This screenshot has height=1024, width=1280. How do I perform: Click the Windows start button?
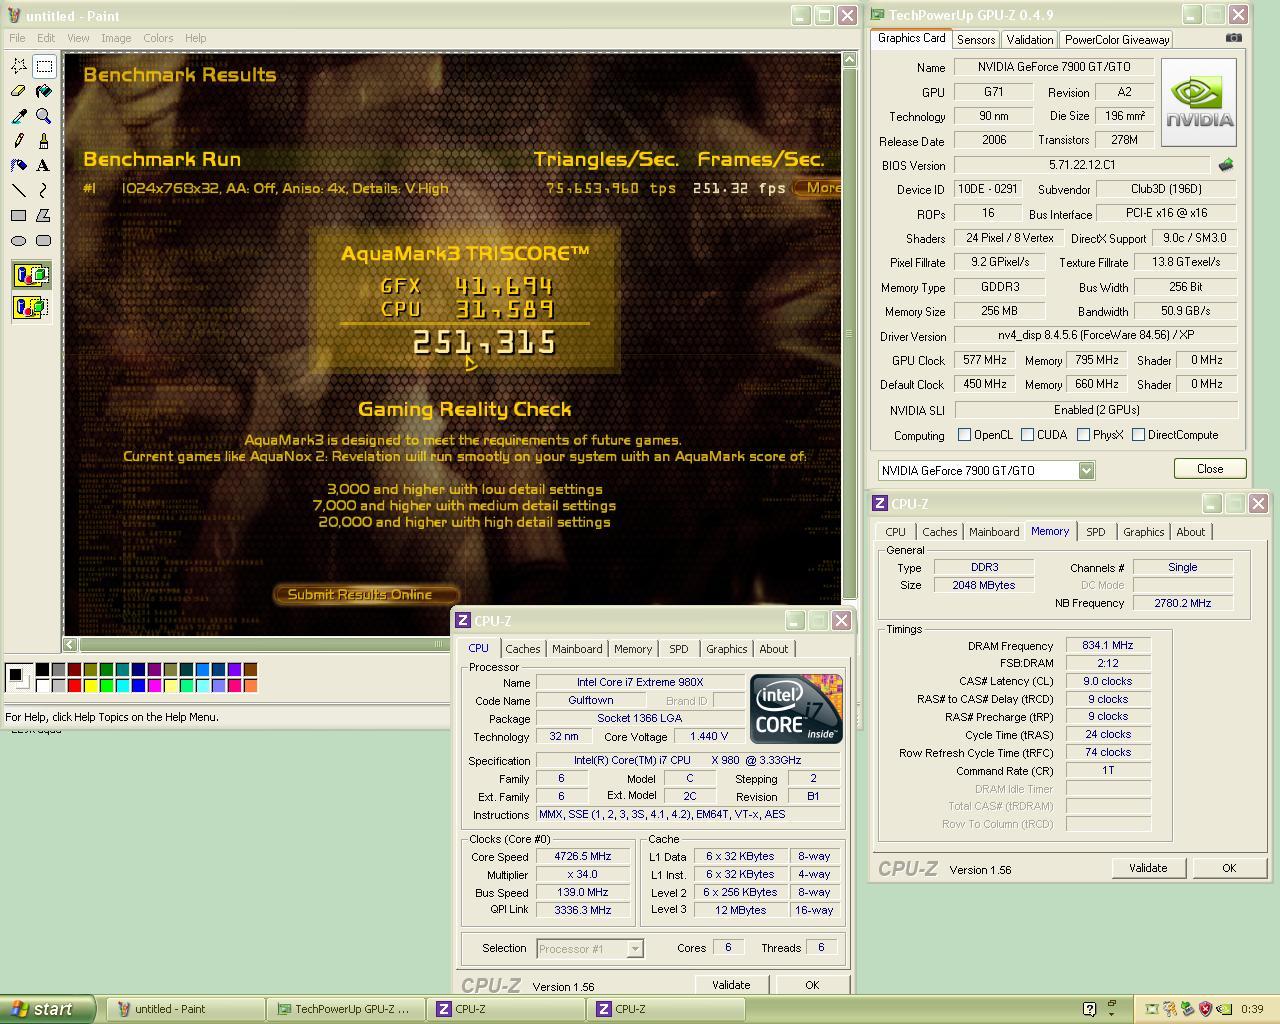(x=48, y=1009)
